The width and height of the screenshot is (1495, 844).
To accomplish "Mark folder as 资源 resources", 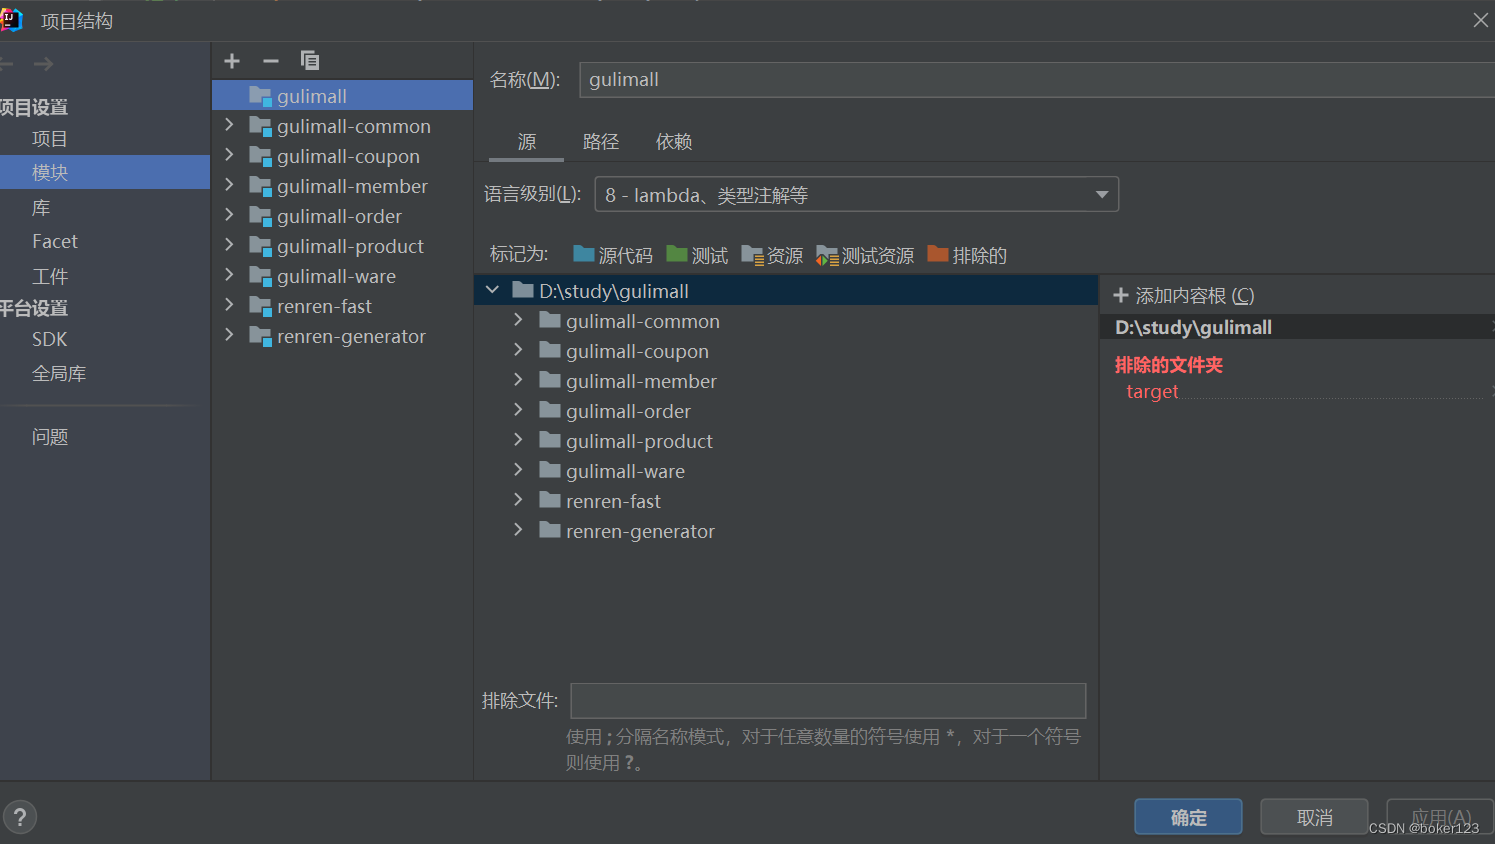I will pos(771,254).
